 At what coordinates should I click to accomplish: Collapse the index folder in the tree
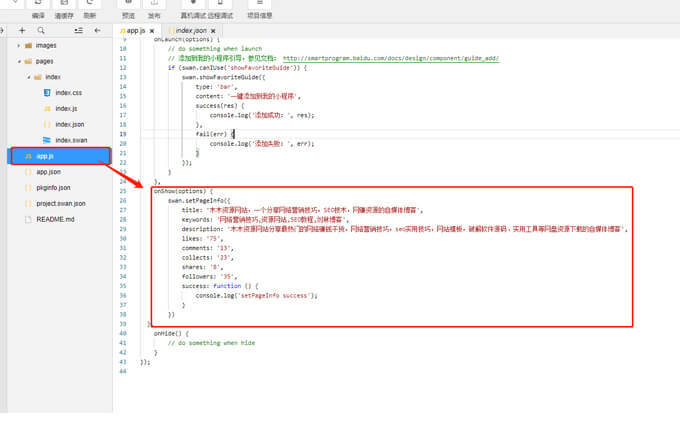point(53,76)
